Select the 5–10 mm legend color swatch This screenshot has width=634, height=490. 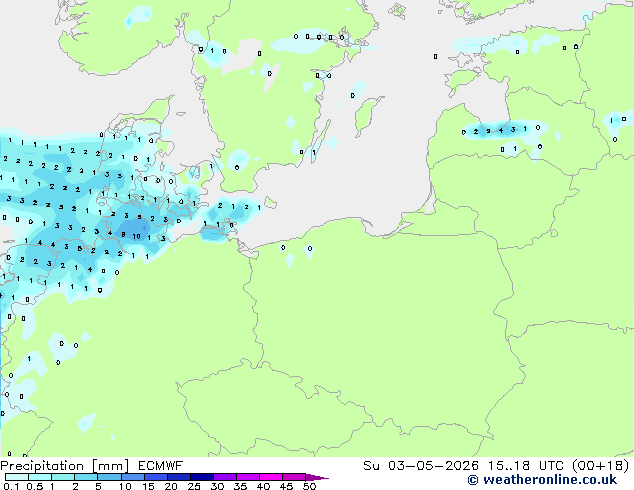tap(109, 477)
